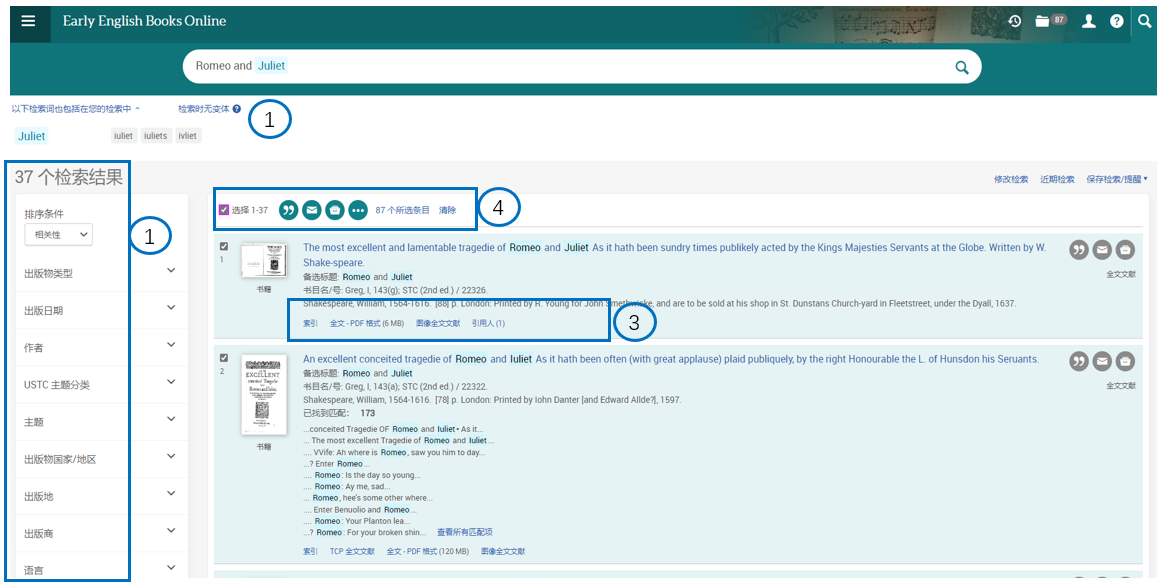
Task: Click the 检索时无变体 link
Action: pos(204,109)
